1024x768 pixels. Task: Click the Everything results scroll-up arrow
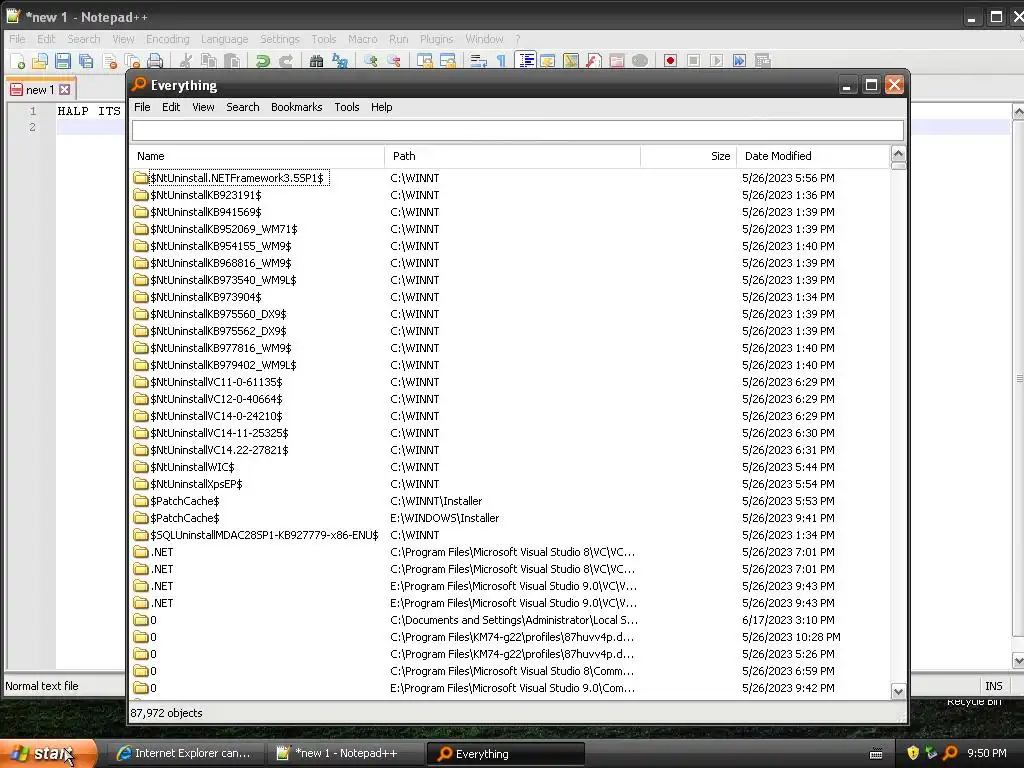click(898, 154)
